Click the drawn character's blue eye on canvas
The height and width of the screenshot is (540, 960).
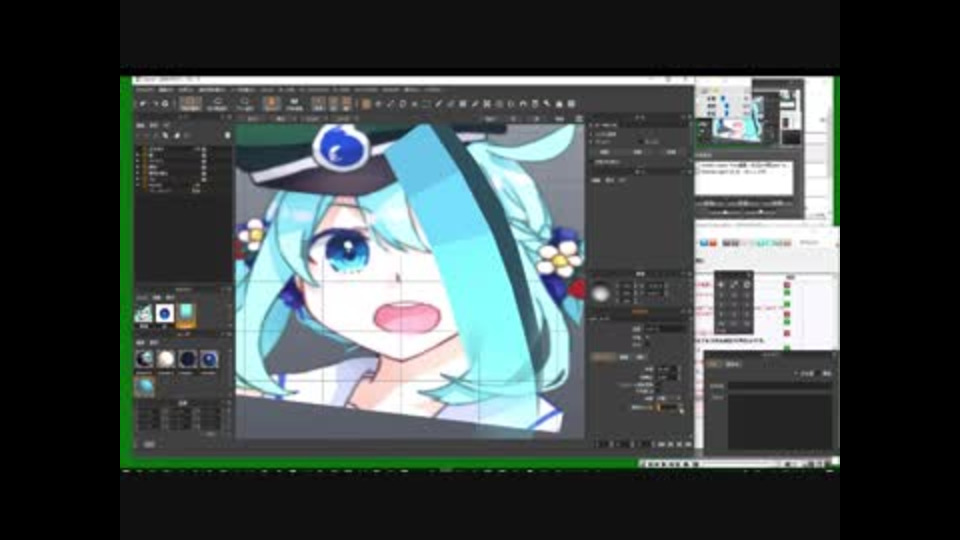347,252
